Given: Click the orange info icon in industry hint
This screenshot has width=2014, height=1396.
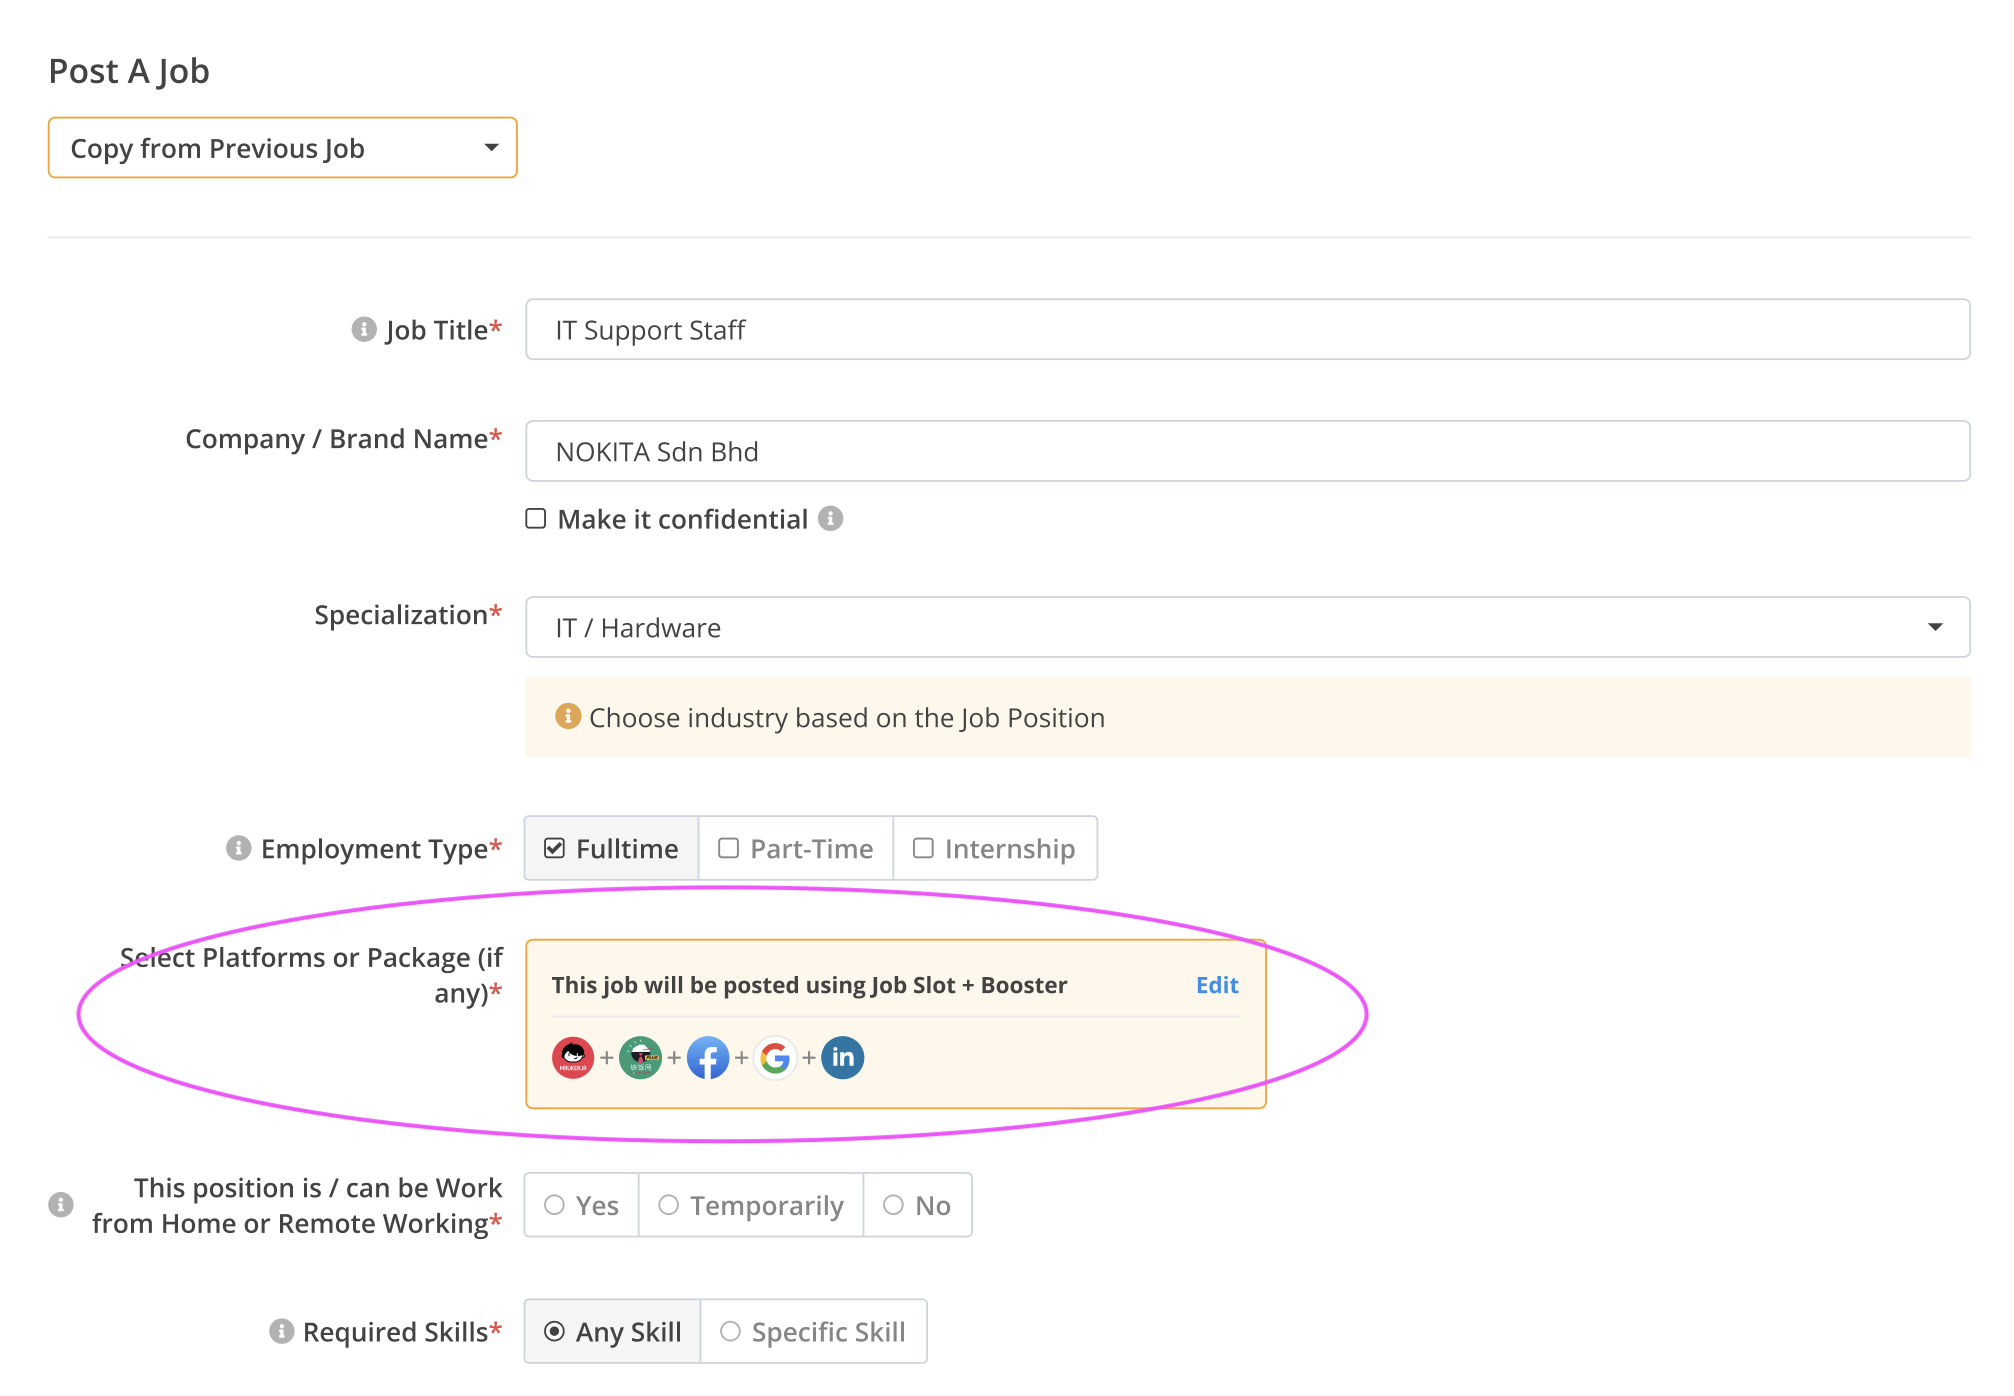Looking at the screenshot, I should 568,716.
